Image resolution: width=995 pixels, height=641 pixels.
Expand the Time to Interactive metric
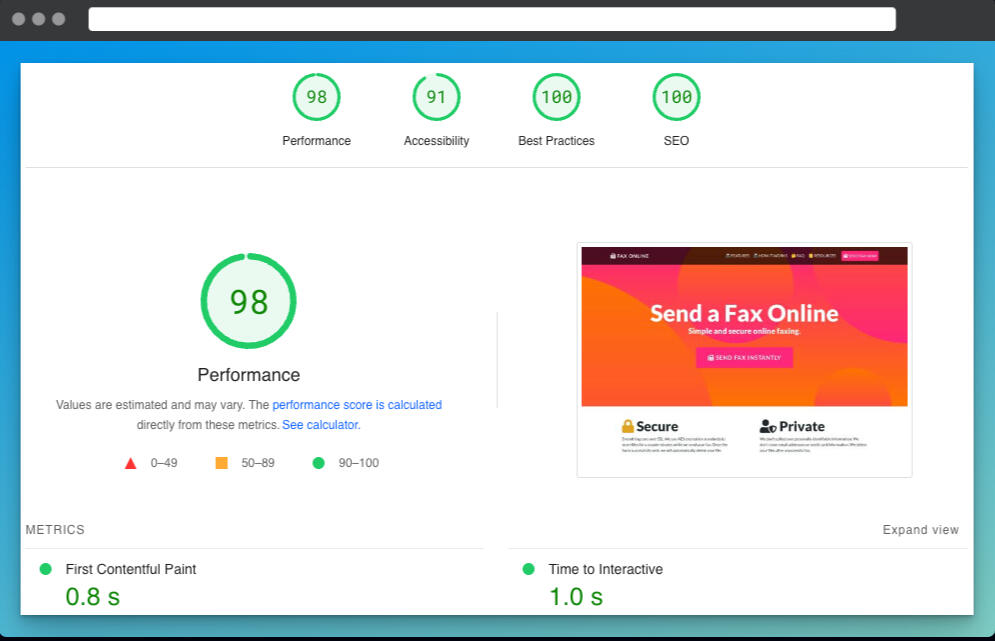coord(605,569)
